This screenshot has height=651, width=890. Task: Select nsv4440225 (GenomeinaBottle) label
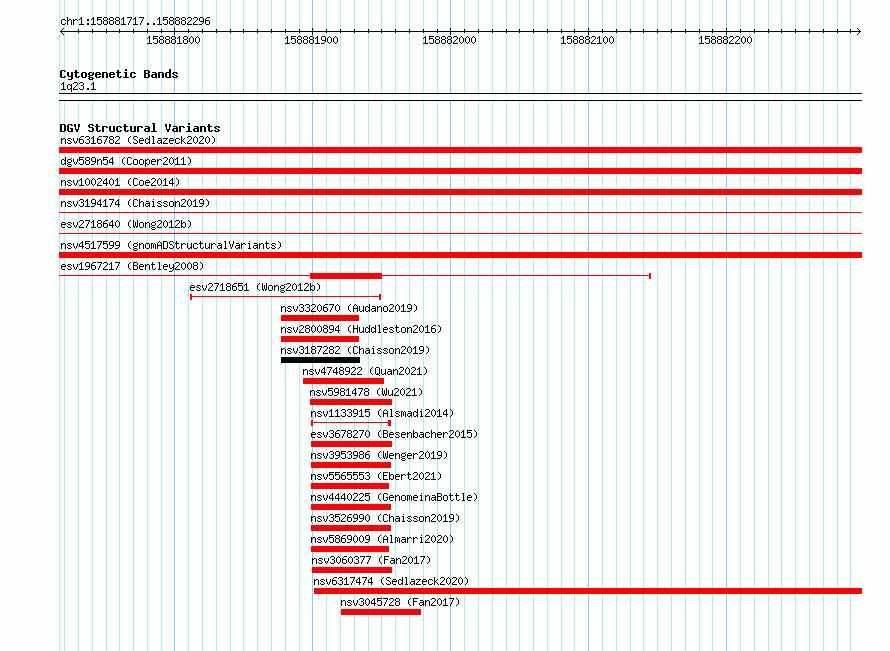click(394, 497)
